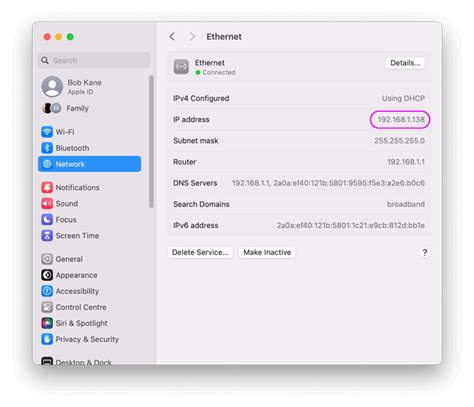The width and height of the screenshot is (474, 407).
Task: Open Bob Kane Apple ID settings
Action: tap(89, 87)
